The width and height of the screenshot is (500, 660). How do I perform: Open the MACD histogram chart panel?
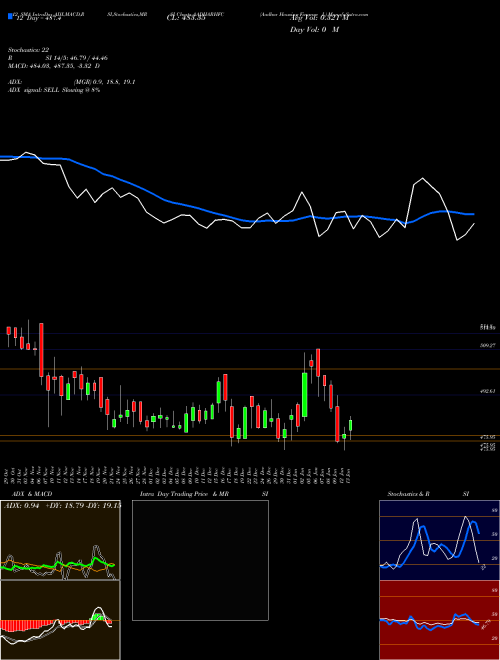coord(60,620)
